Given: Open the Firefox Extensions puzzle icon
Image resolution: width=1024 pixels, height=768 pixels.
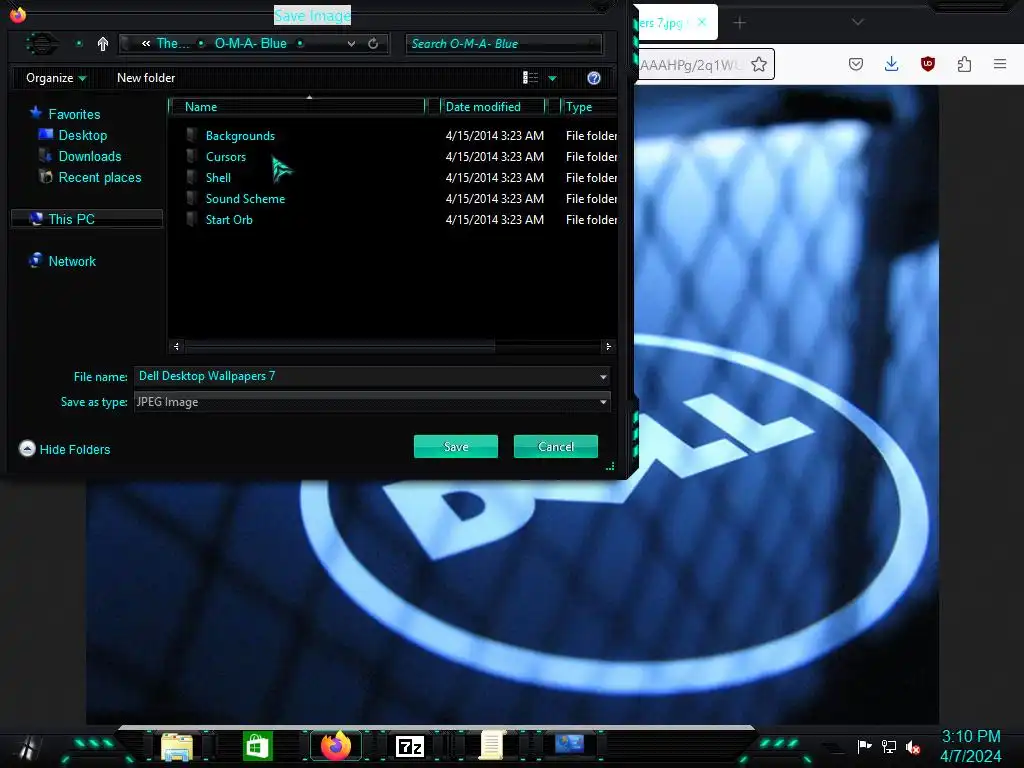Looking at the screenshot, I should tap(965, 64).
